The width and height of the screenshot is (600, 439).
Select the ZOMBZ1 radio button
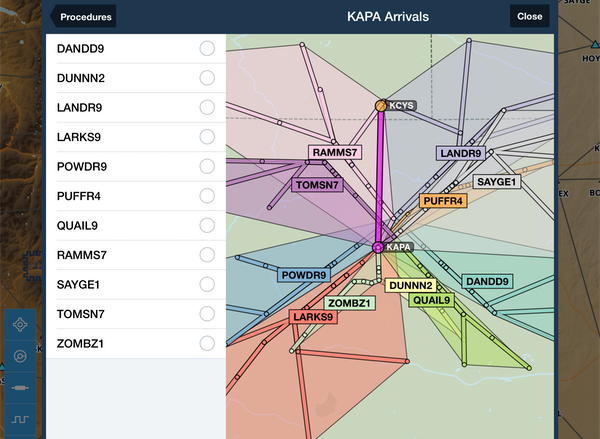point(207,343)
